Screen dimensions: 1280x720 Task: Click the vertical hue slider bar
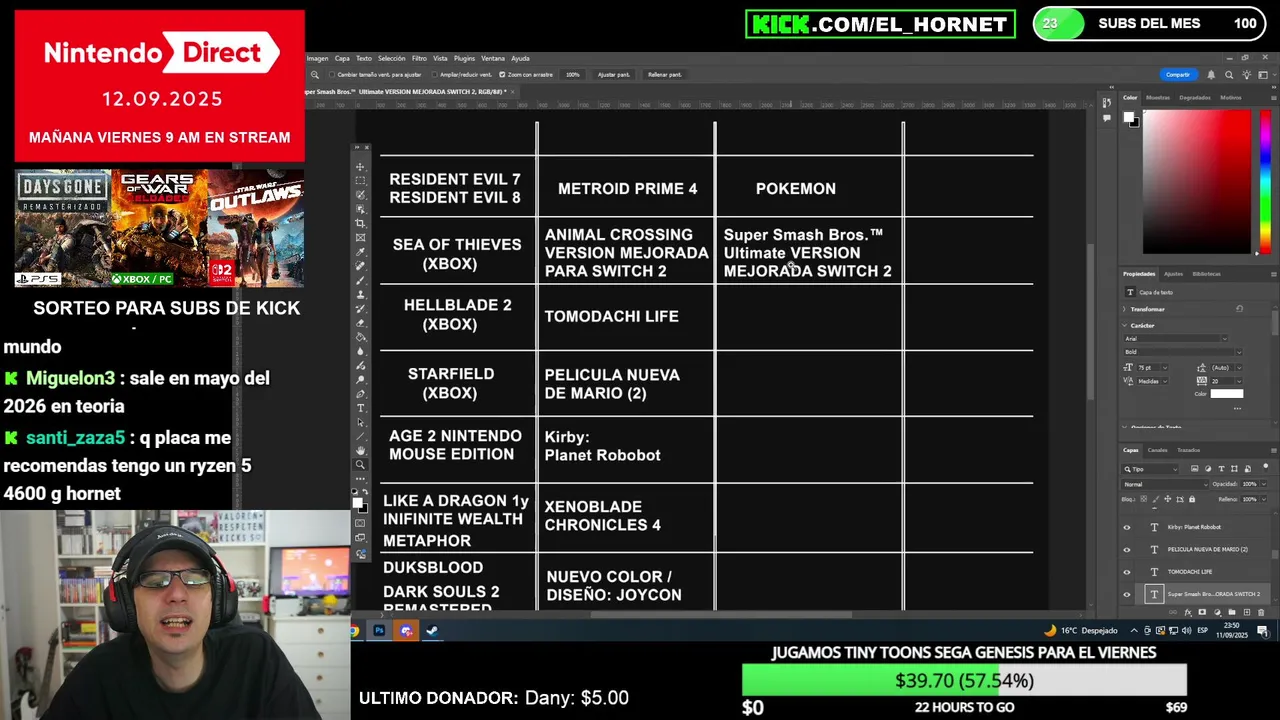click(x=1265, y=181)
